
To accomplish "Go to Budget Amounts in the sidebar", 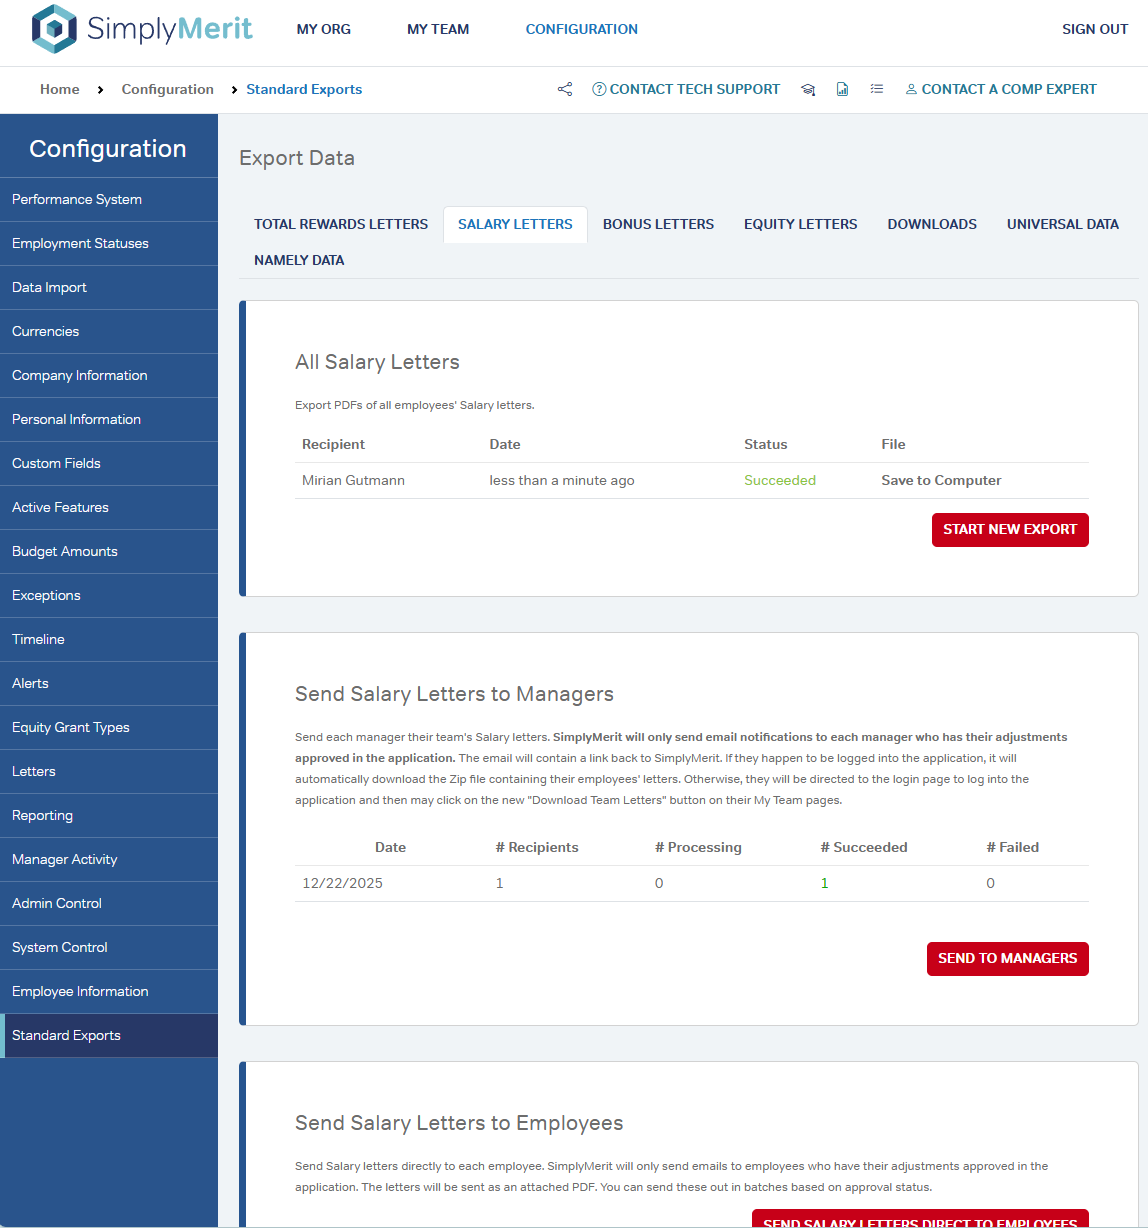I will coord(65,551).
